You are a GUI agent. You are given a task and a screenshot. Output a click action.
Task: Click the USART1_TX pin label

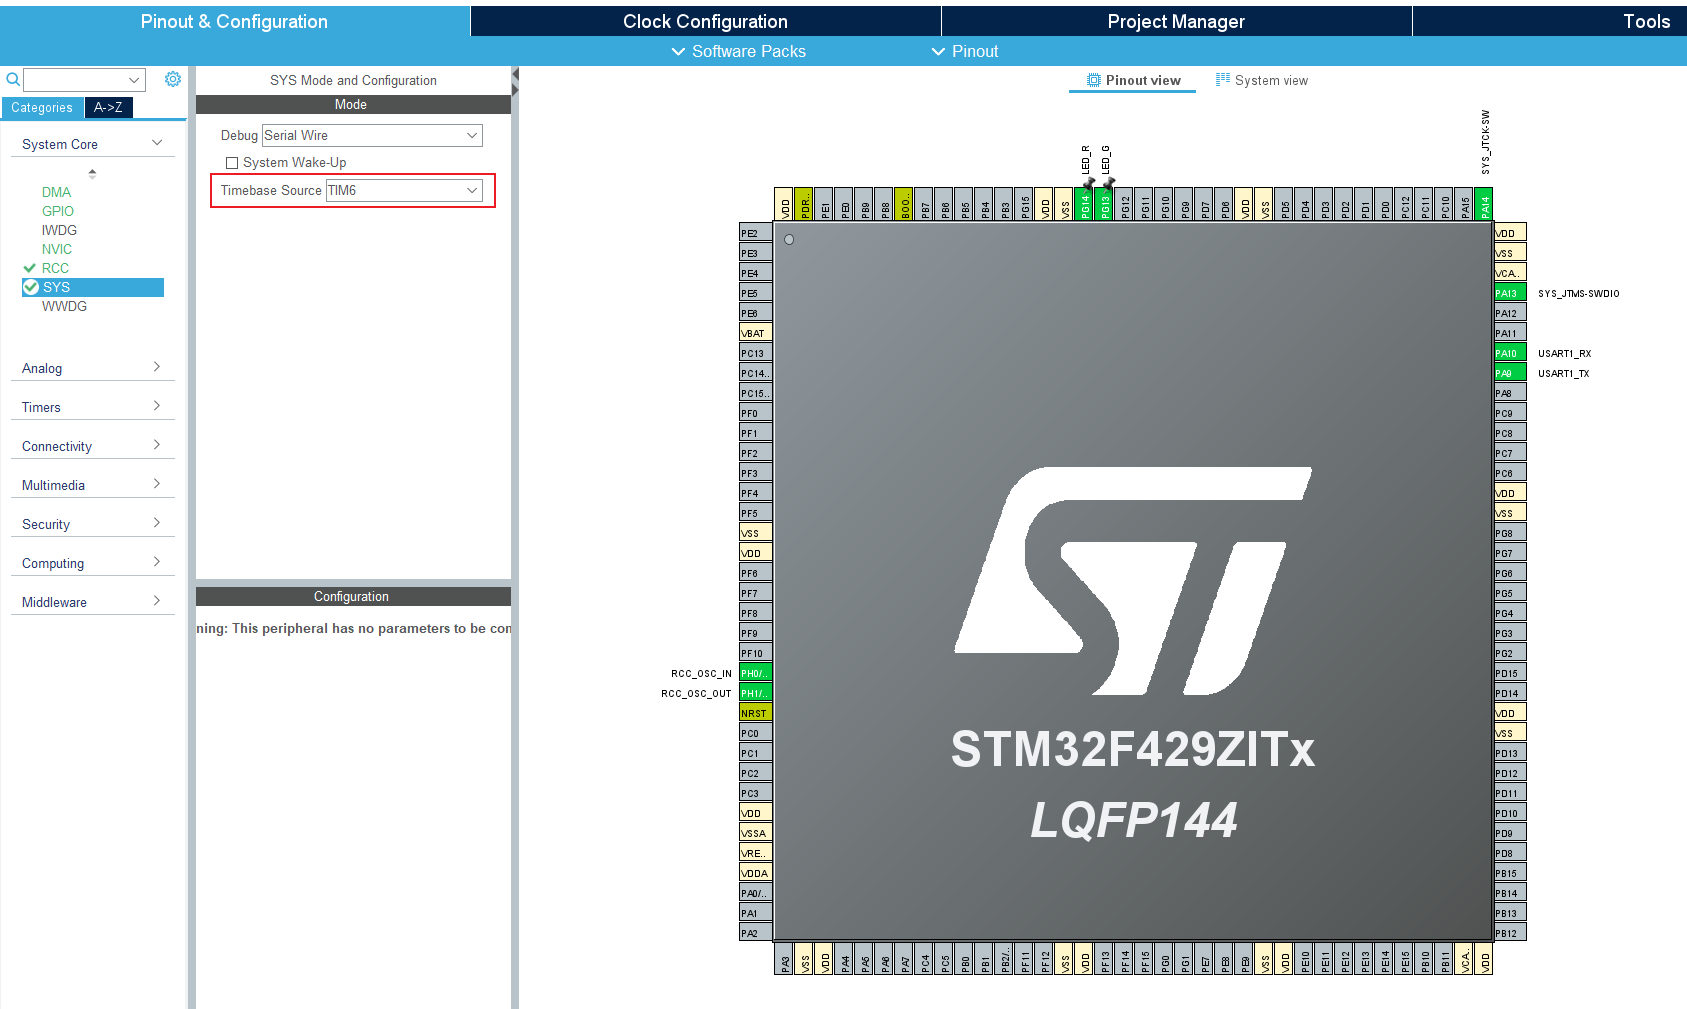(x=1563, y=373)
